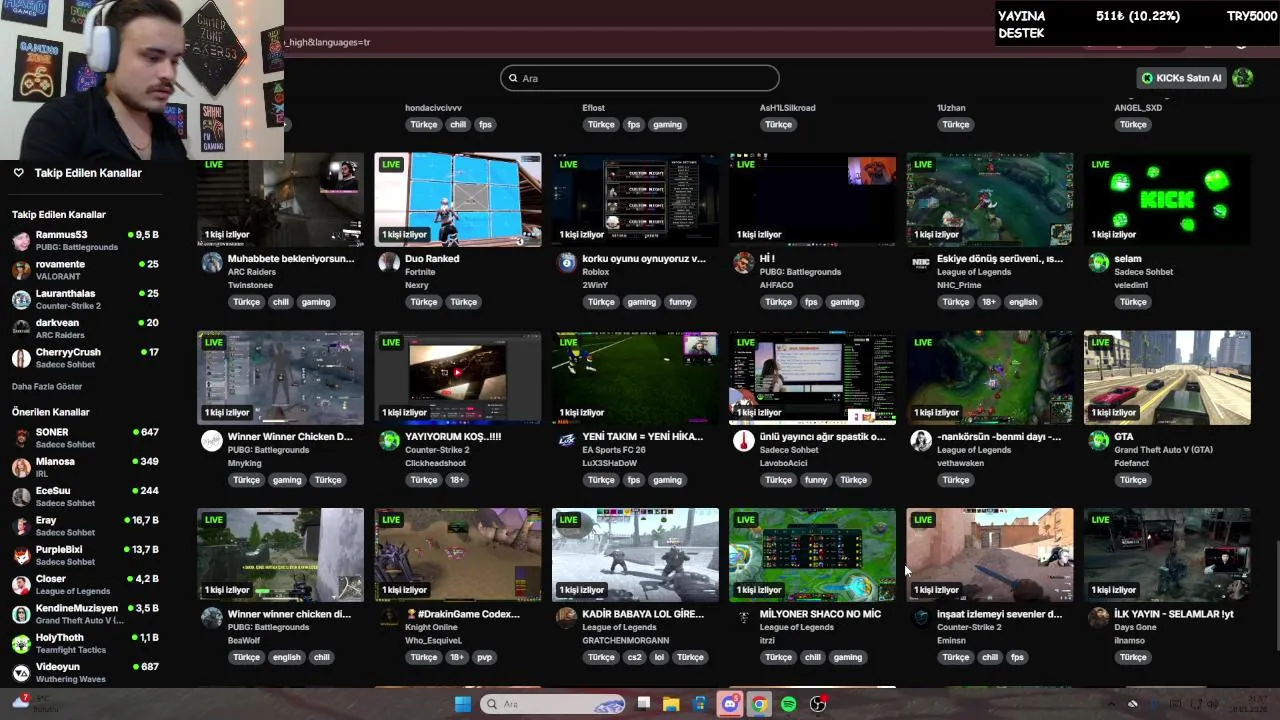Image resolution: width=1280 pixels, height=720 pixels.
Task: Click ilnamso's avatar on Days Gone stream
Action: tap(1099, 618)
